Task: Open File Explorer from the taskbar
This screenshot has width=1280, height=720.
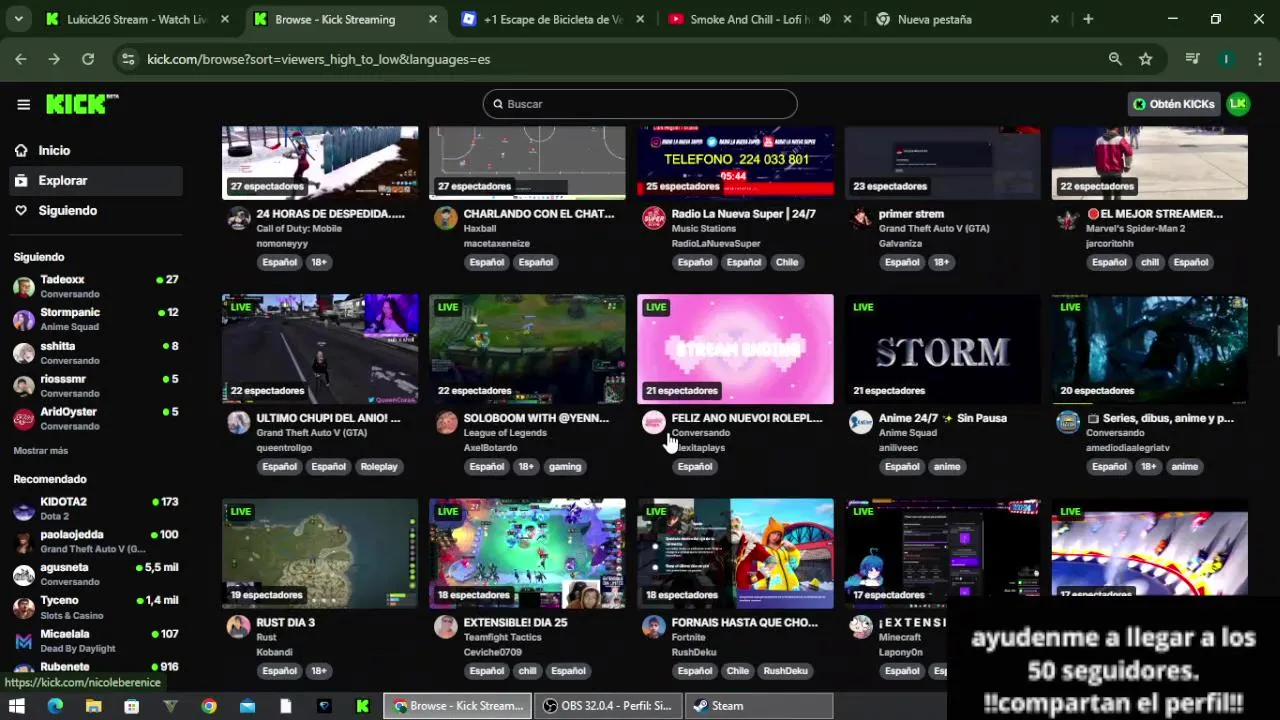Action: (93, 706)
